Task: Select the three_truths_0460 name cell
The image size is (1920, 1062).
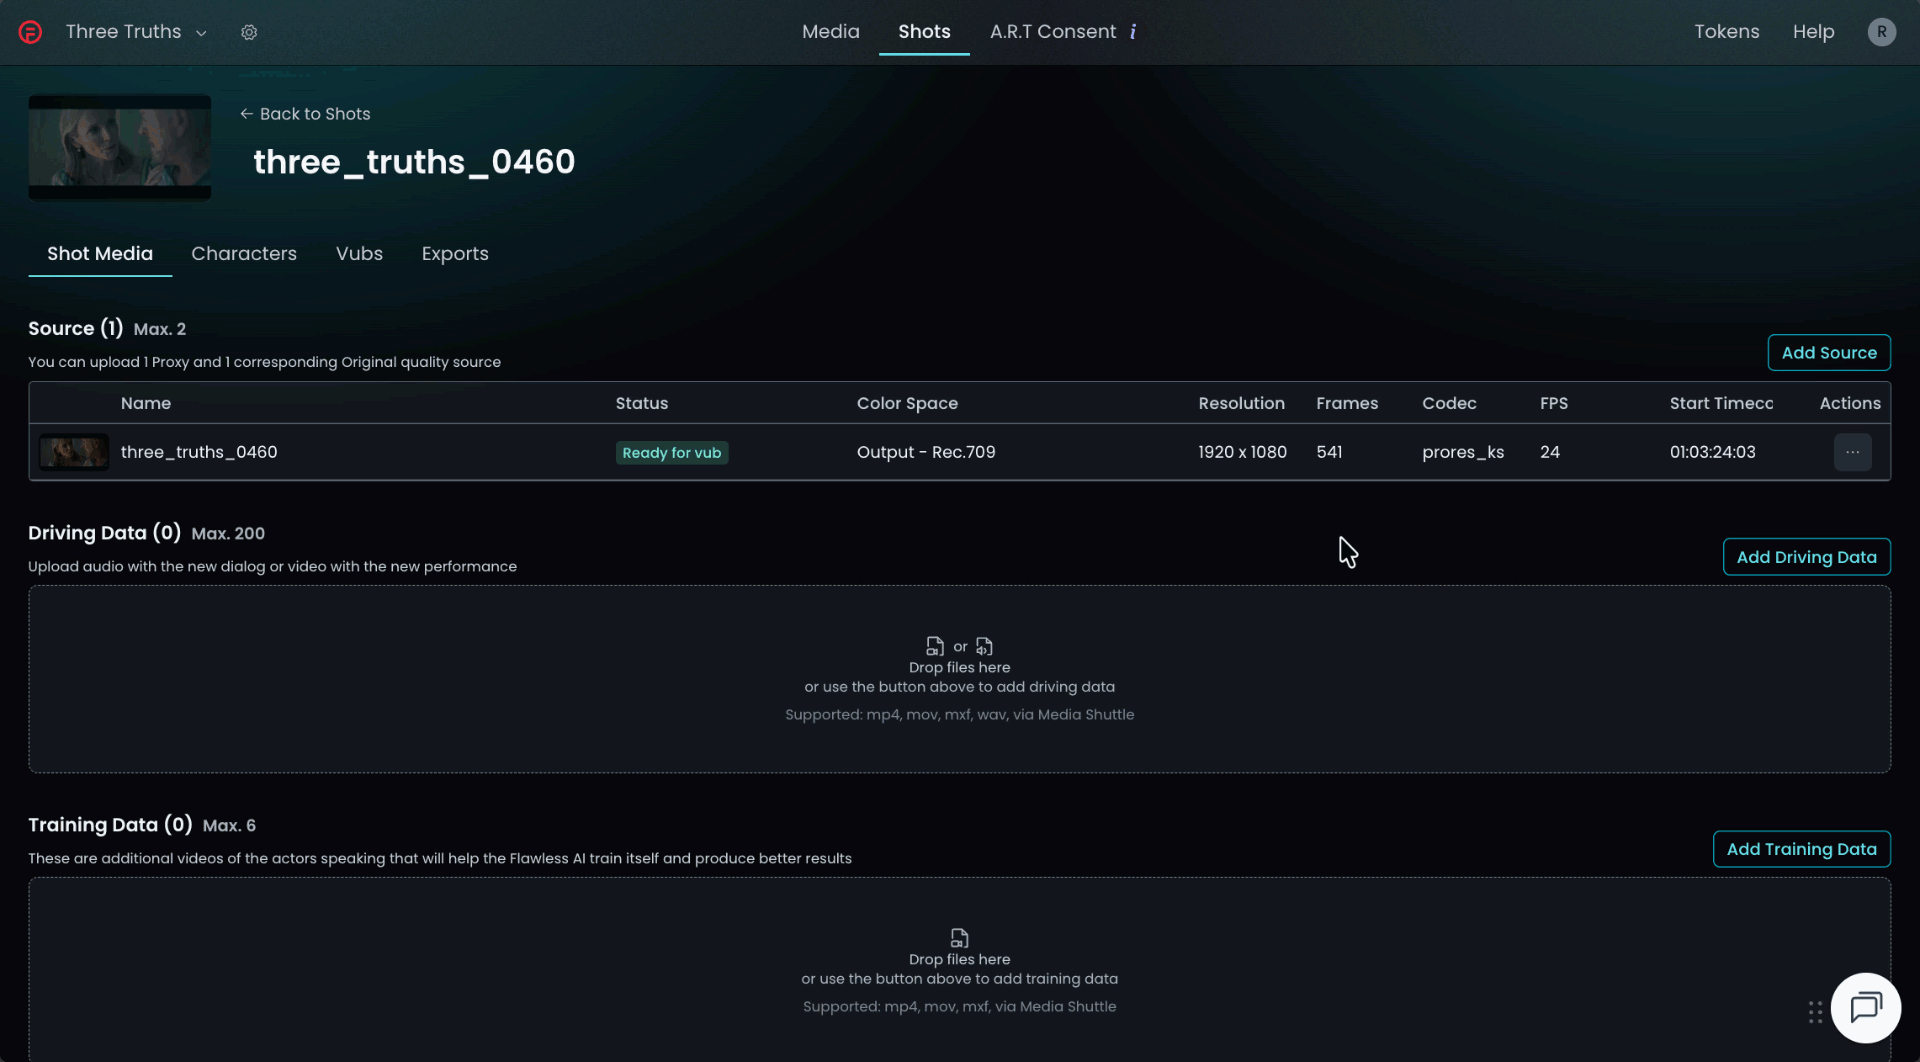Action: (199, 452)
